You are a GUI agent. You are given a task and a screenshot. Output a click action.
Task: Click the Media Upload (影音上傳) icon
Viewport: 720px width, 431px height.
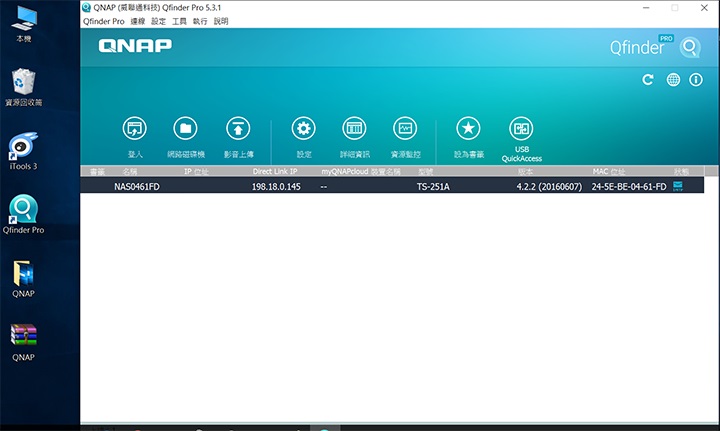pos(238,129)
